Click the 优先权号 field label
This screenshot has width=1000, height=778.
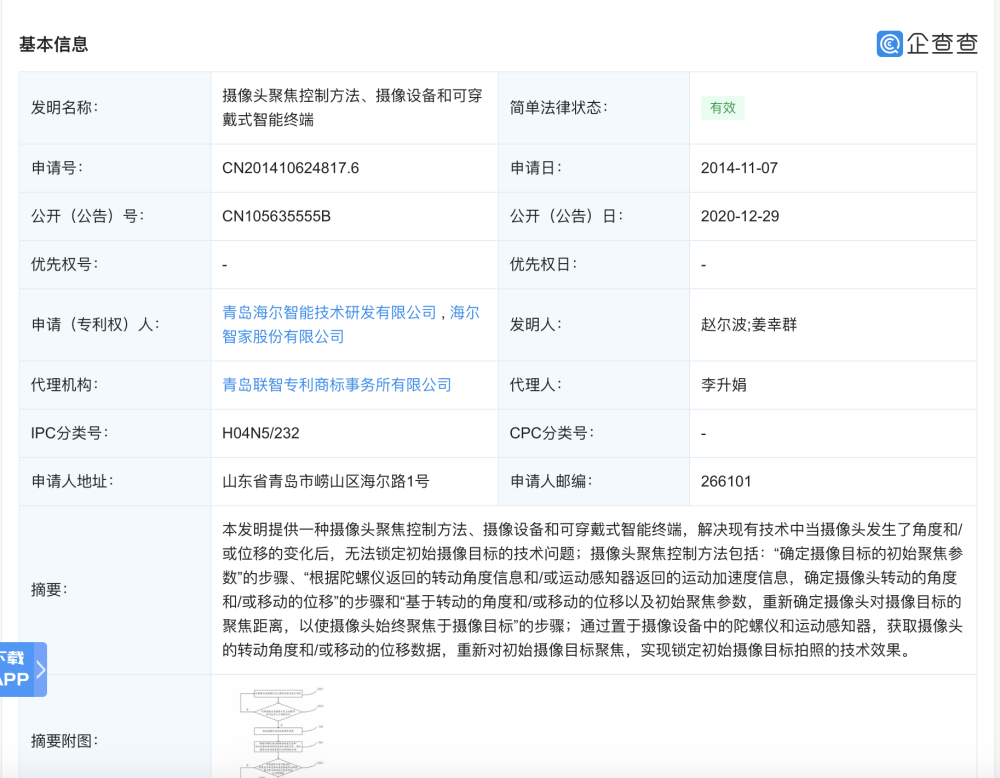(x=64, y=264)
